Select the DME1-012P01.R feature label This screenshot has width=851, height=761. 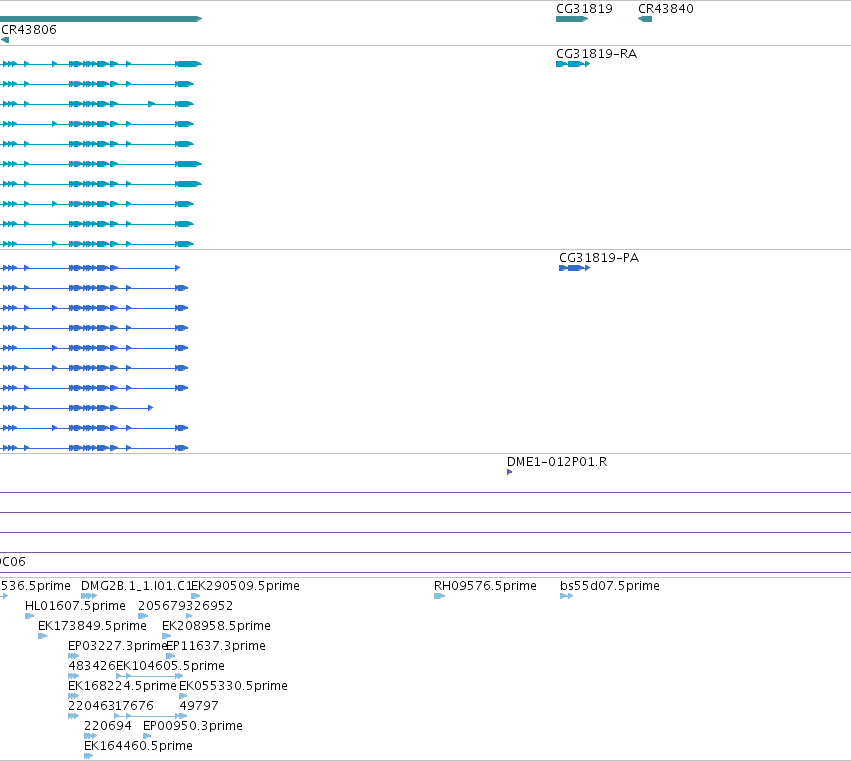(557, 462)
